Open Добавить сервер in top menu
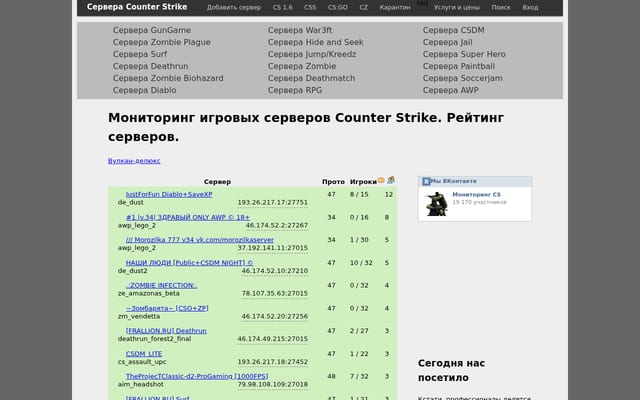The image size is (640, 400). [x=234, y=7]
